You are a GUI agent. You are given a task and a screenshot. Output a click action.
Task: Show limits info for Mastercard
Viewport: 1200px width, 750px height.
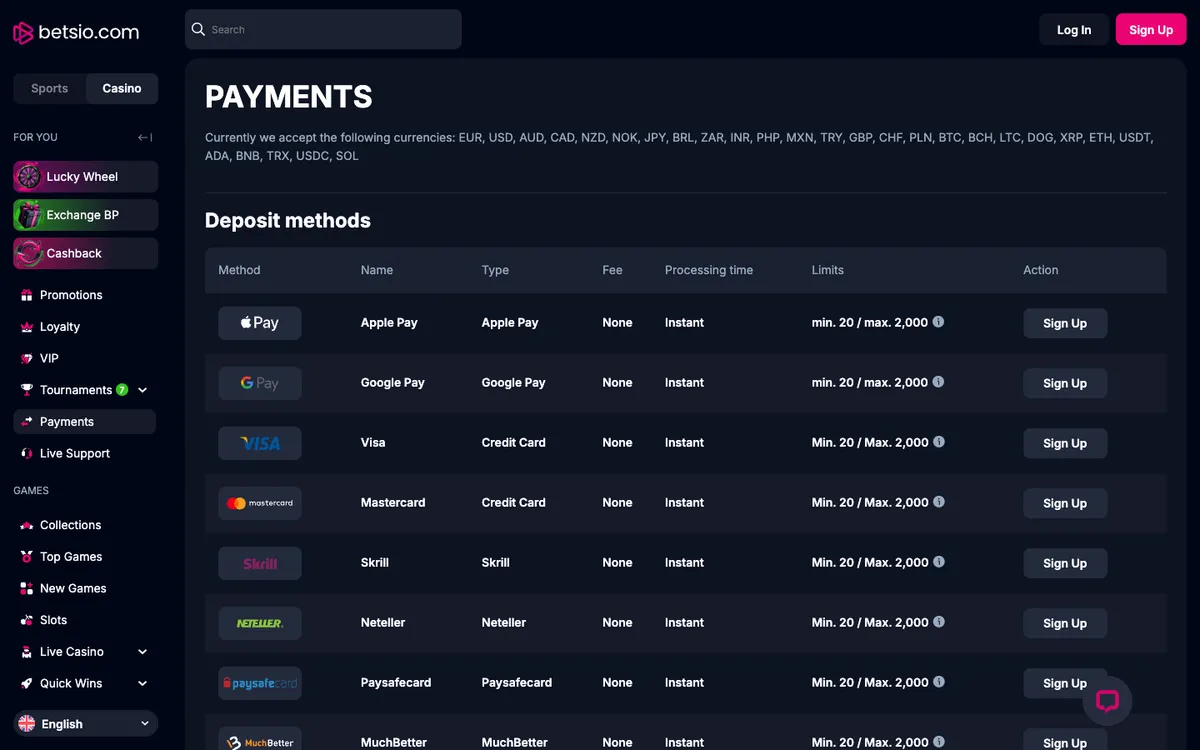click(x=938, y=502)
